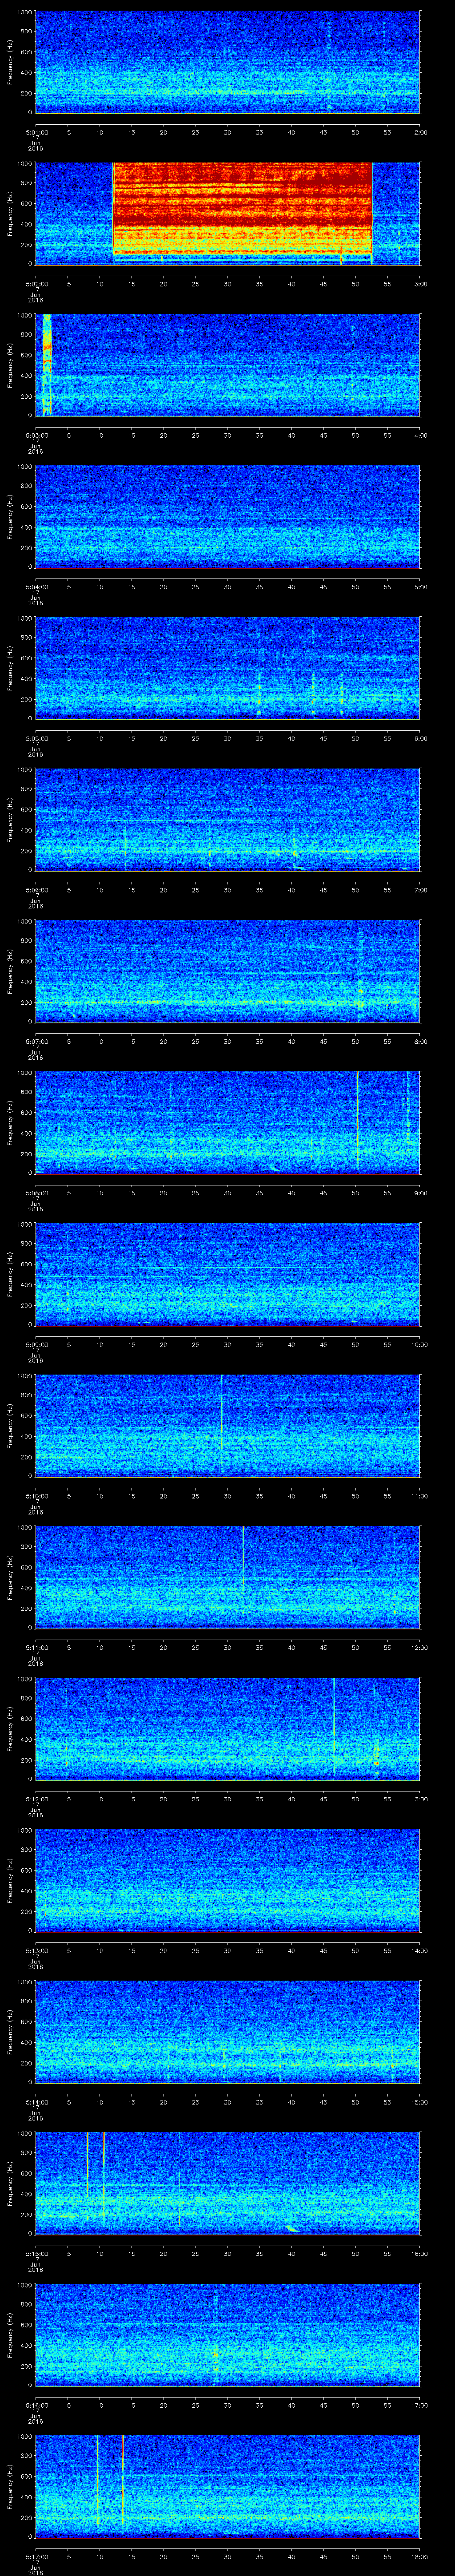The width and height of the screenshot is (455, 2576).
Task: Click the red burst at the start of the 5:03:00 spectrogram
Action: coord(47,365)
